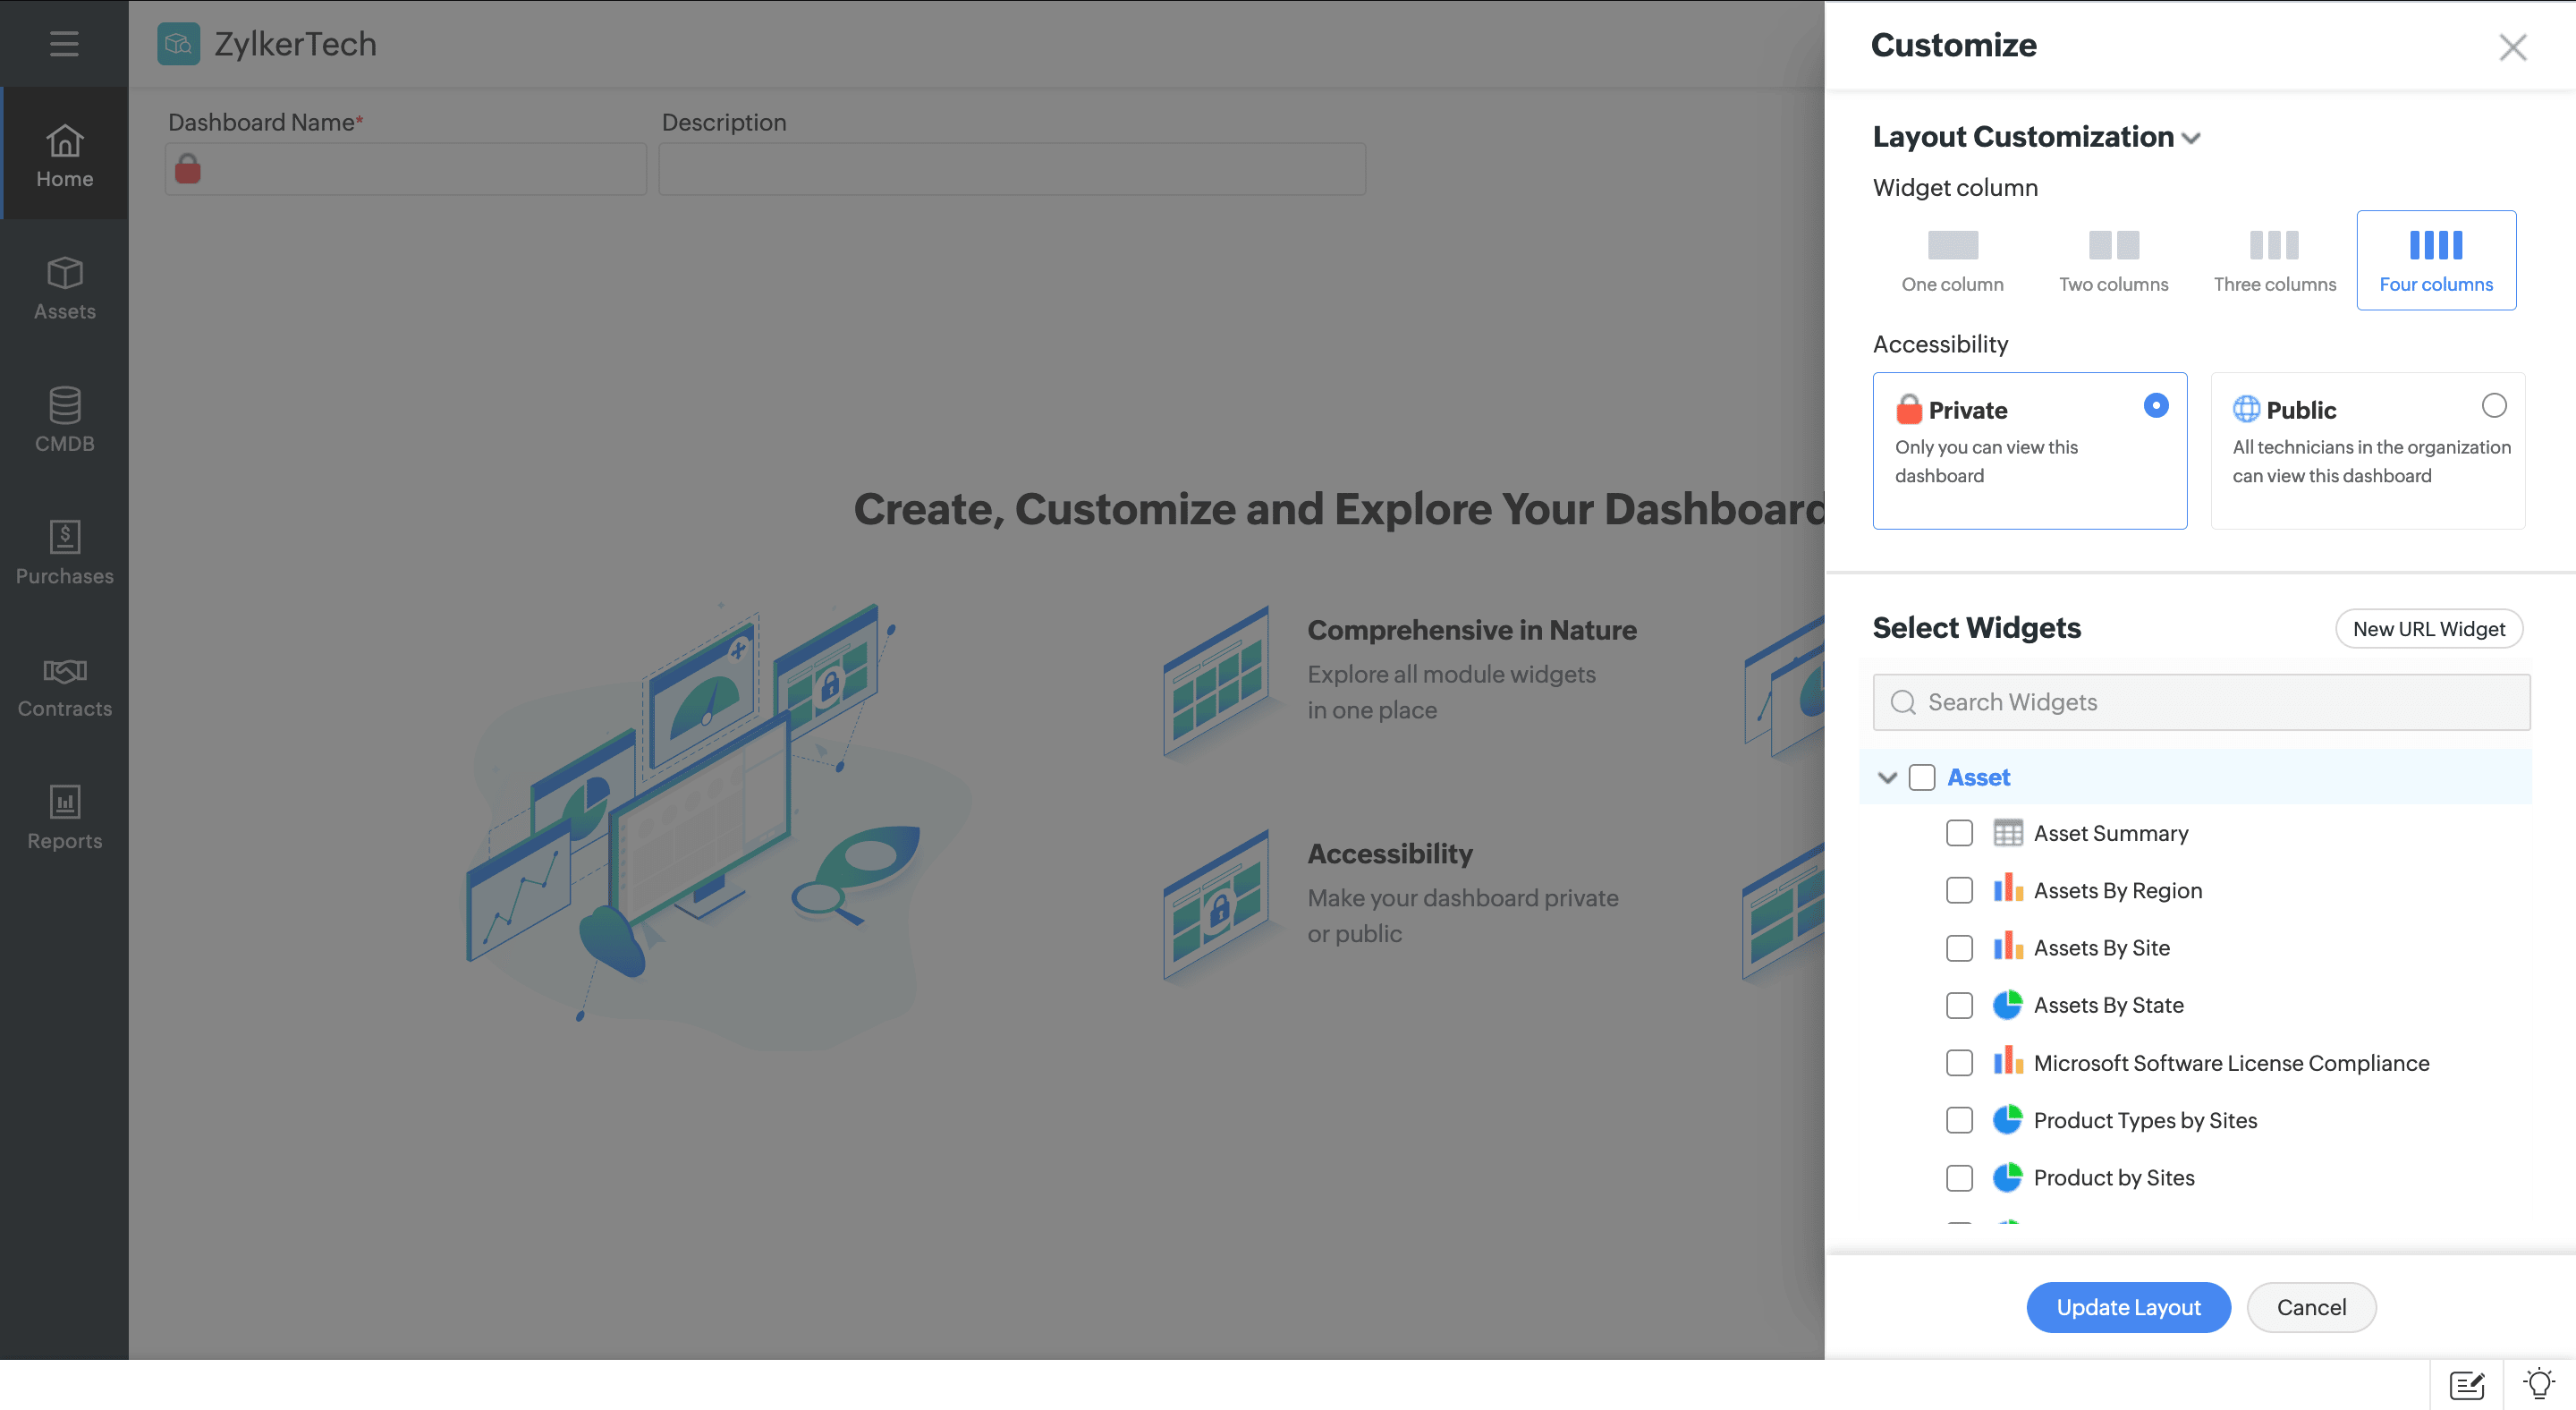Open the CMDB module icon
The image size is (2576, 1410).
64,405
